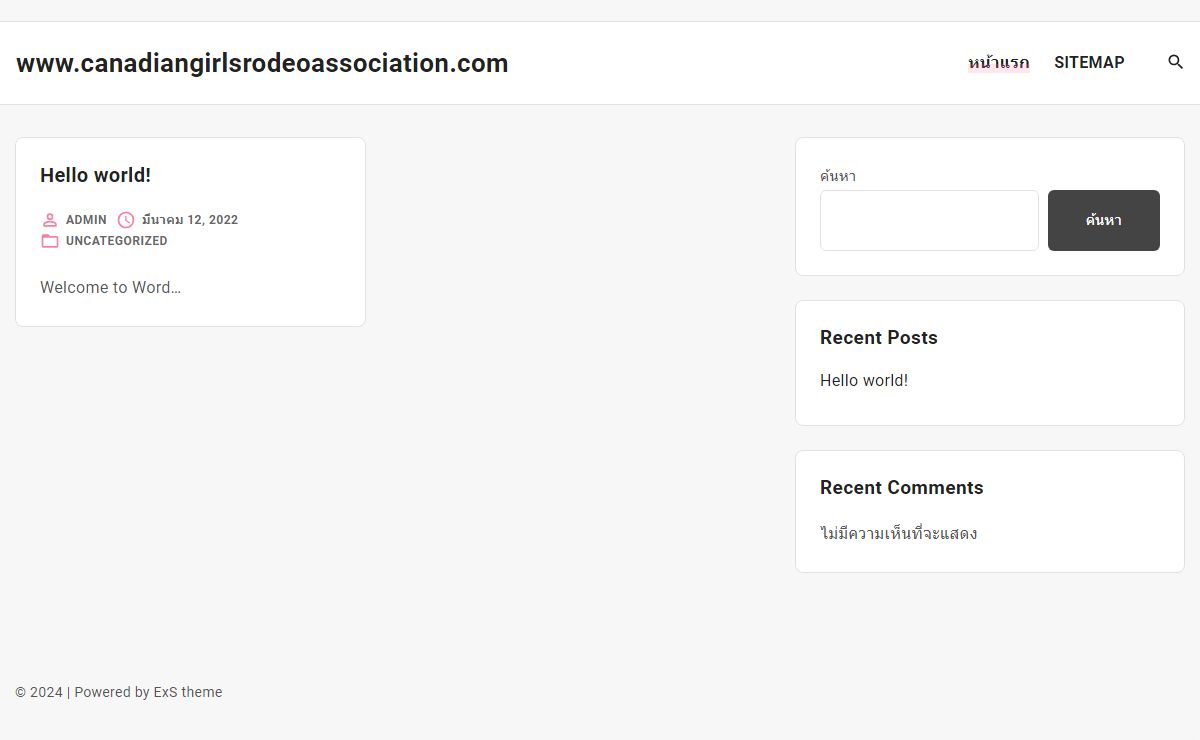The height and width of the screenshot is (740, 1200).
Task: Click the clock icon next to post date
Action: click(126, 220)
